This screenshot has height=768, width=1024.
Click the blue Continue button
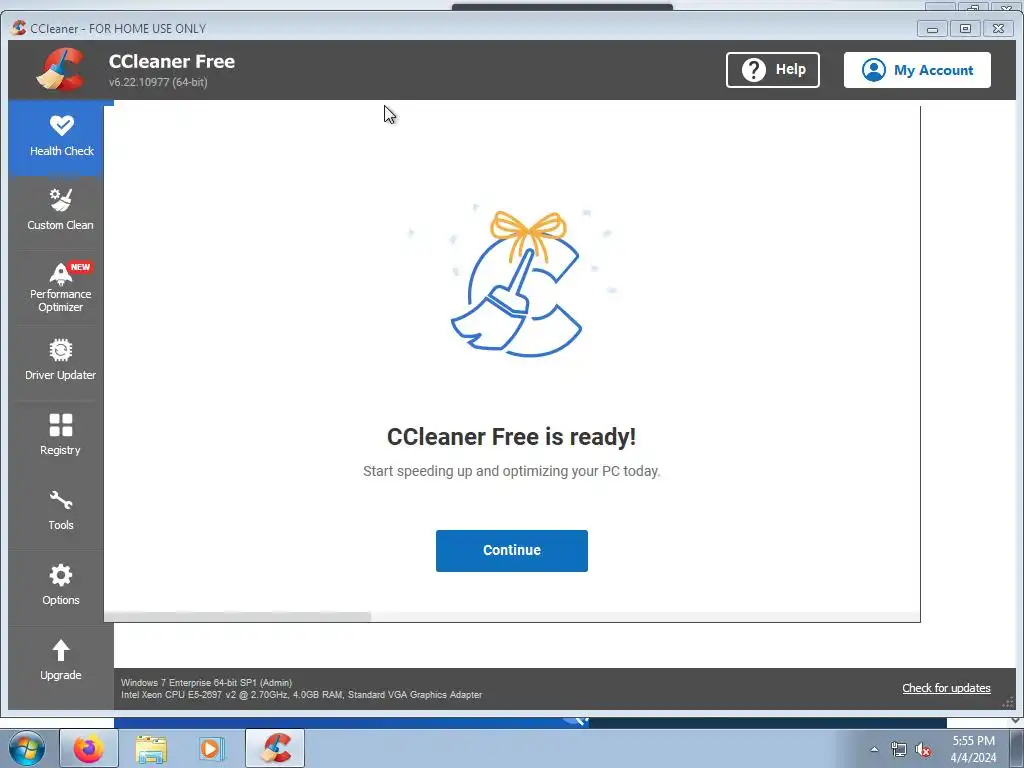click(x=511, y=551)
